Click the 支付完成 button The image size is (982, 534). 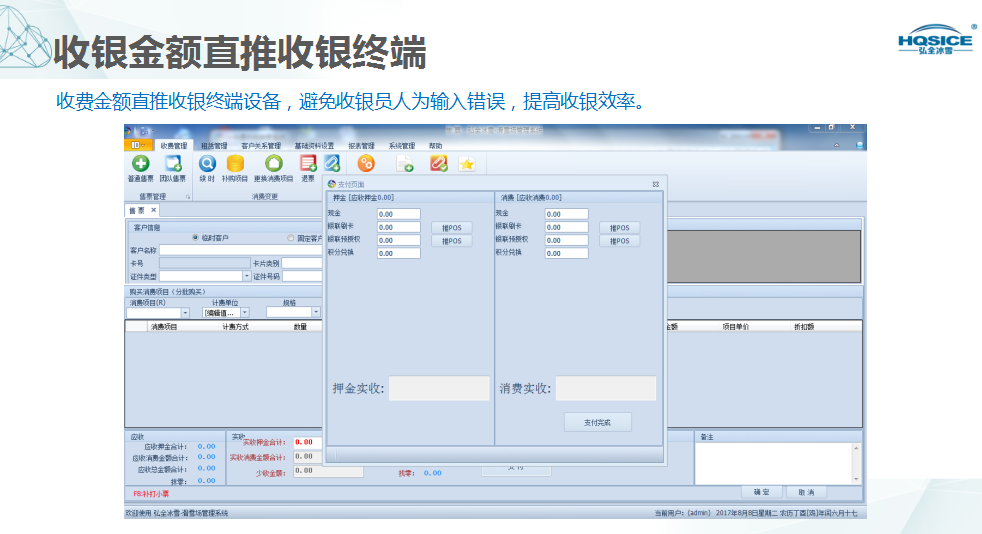(597, 422)
